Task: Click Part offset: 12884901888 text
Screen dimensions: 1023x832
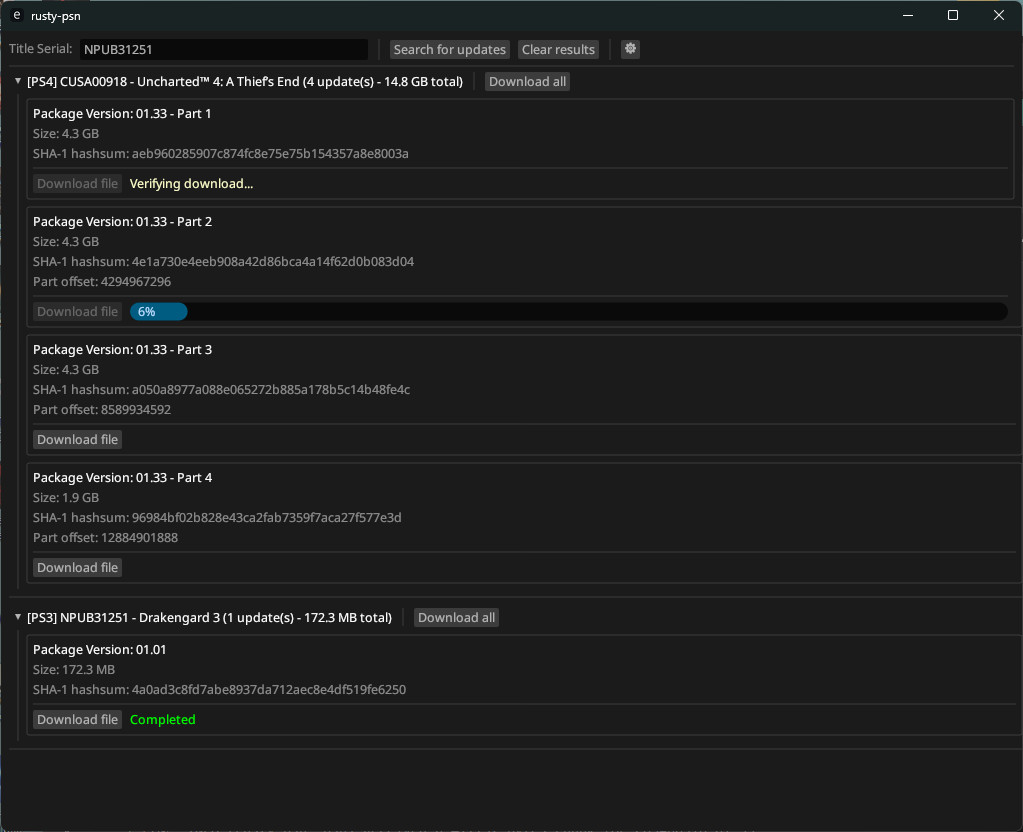Action: click(105, 538)
